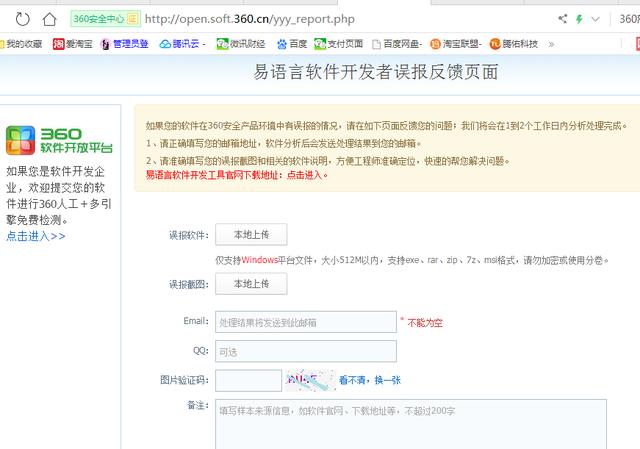Viewport: 640px width, 449px height.
Task: Open the 百度 bookmark
Action: click(291, 44)
